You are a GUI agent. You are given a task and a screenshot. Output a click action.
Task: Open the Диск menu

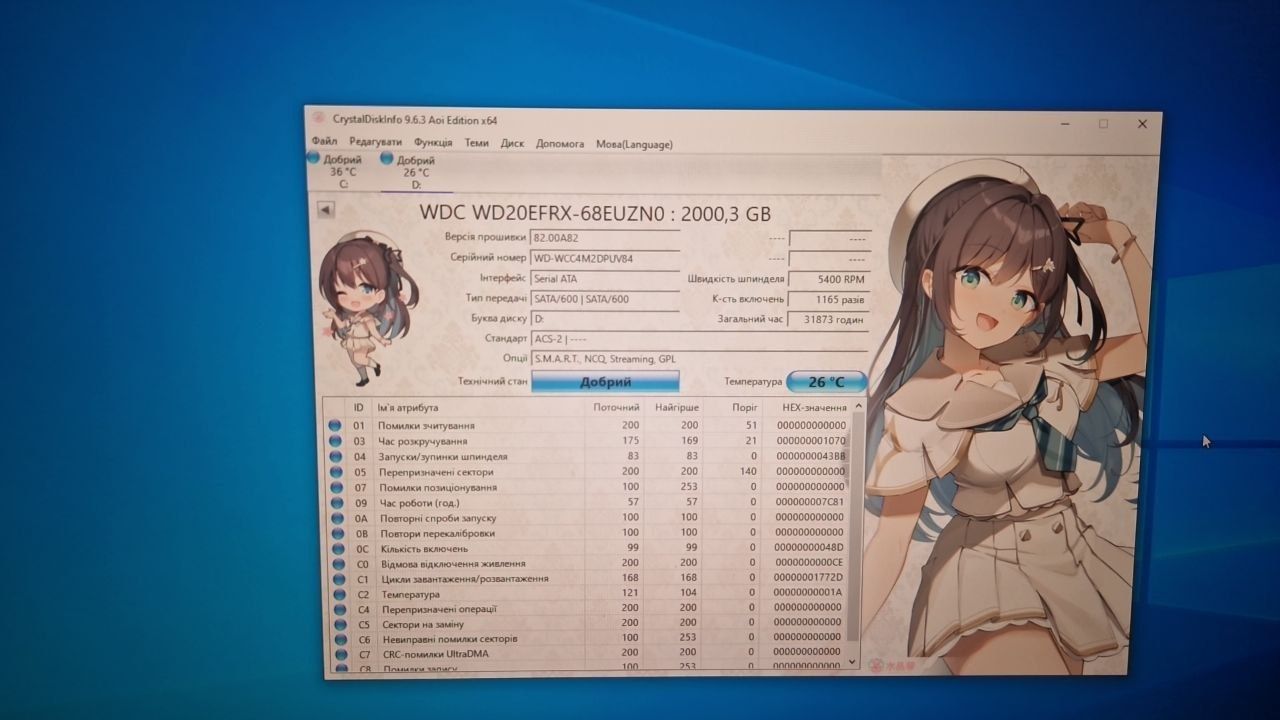click(x=512, y=144)
